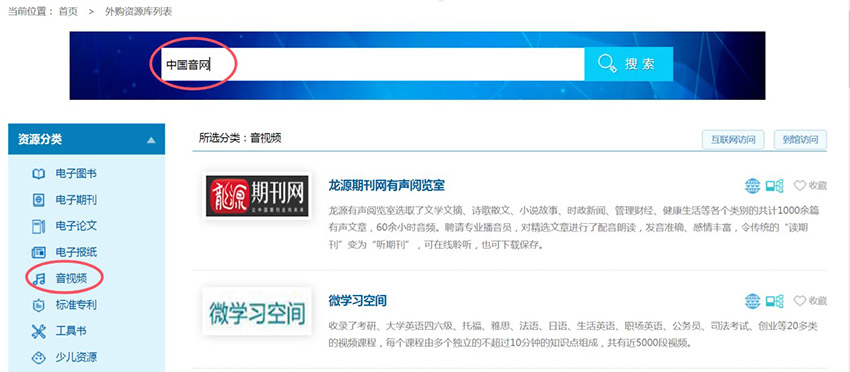
Task: Click the globe icon for 微学习空间
Action: [x=752, y=301]
